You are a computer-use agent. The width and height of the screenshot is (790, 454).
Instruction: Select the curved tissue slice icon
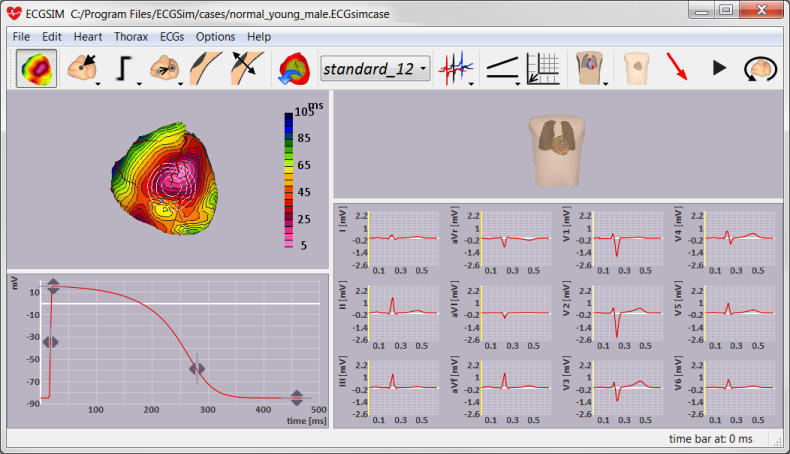206,68
